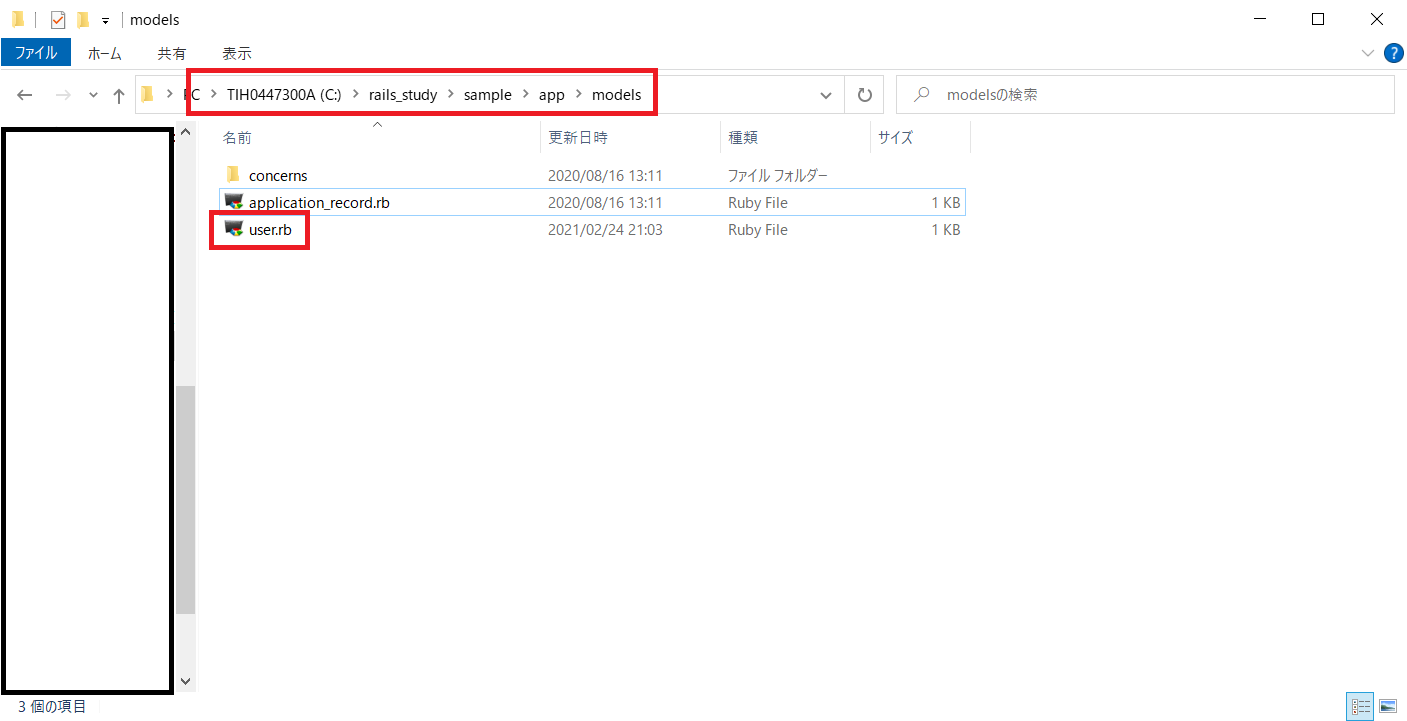1407x721 pixels.
Task: Select the user.rb Ruby file icon
Action: coord(234,229)
